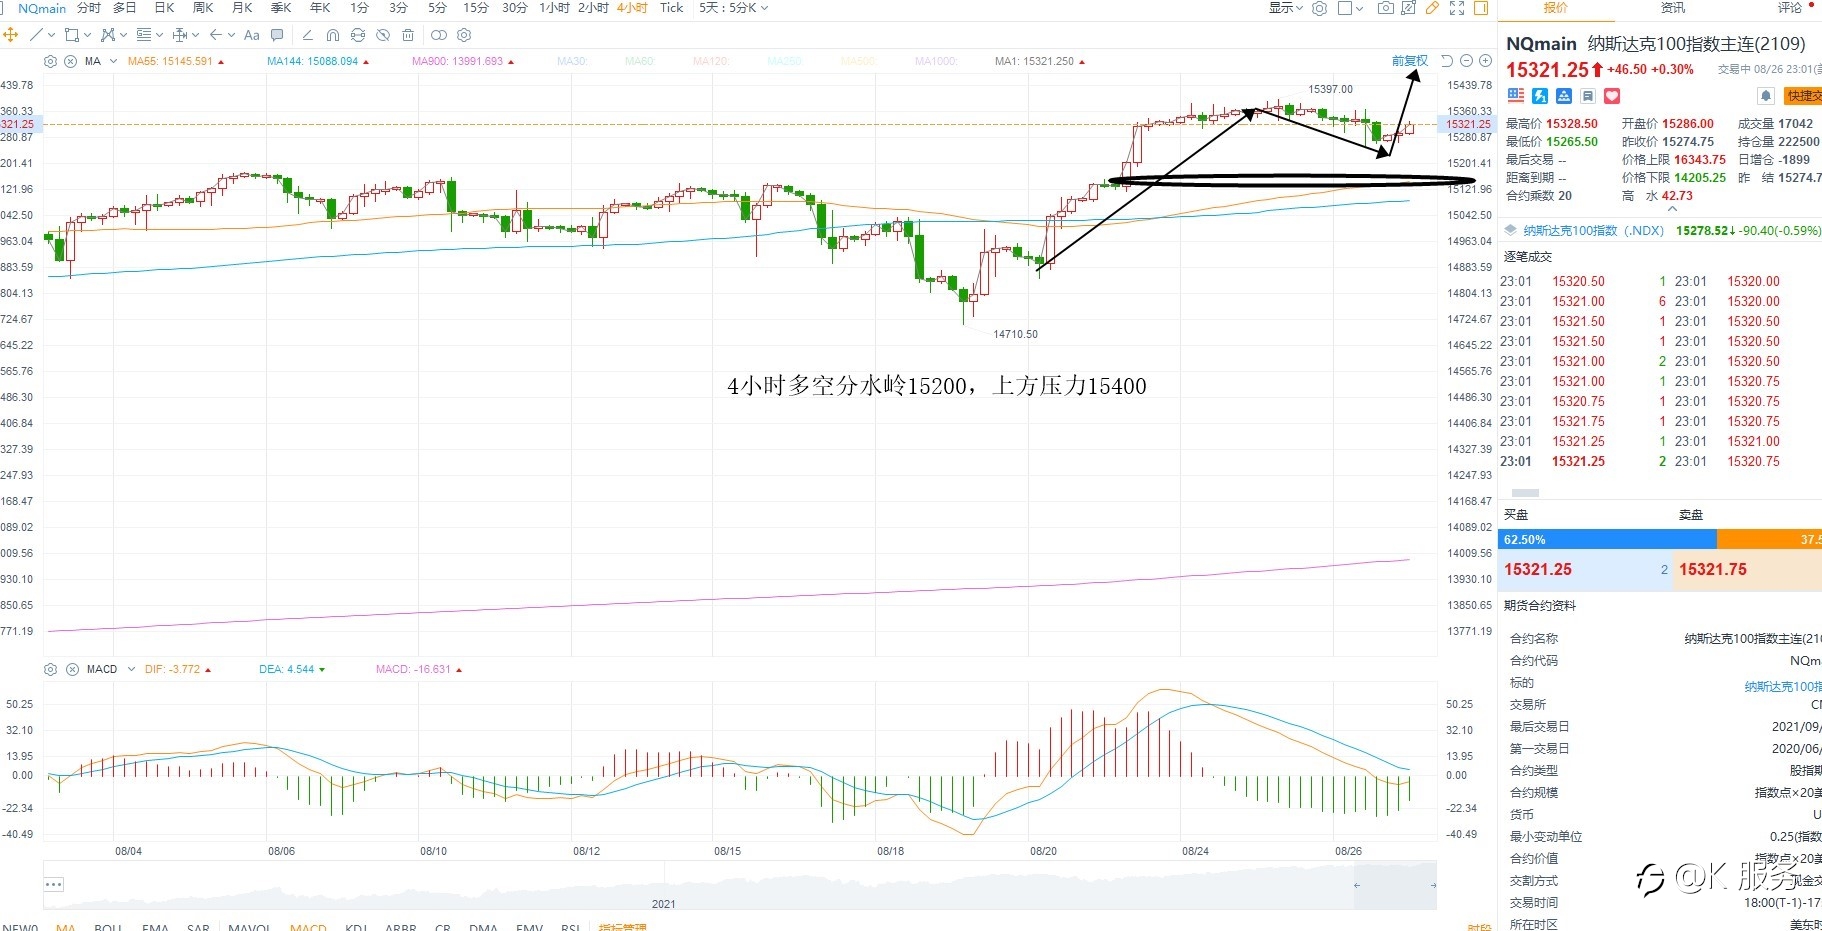
Task: Click the blue 62.50% buy ratio bar
Action: pos(1607,540)
